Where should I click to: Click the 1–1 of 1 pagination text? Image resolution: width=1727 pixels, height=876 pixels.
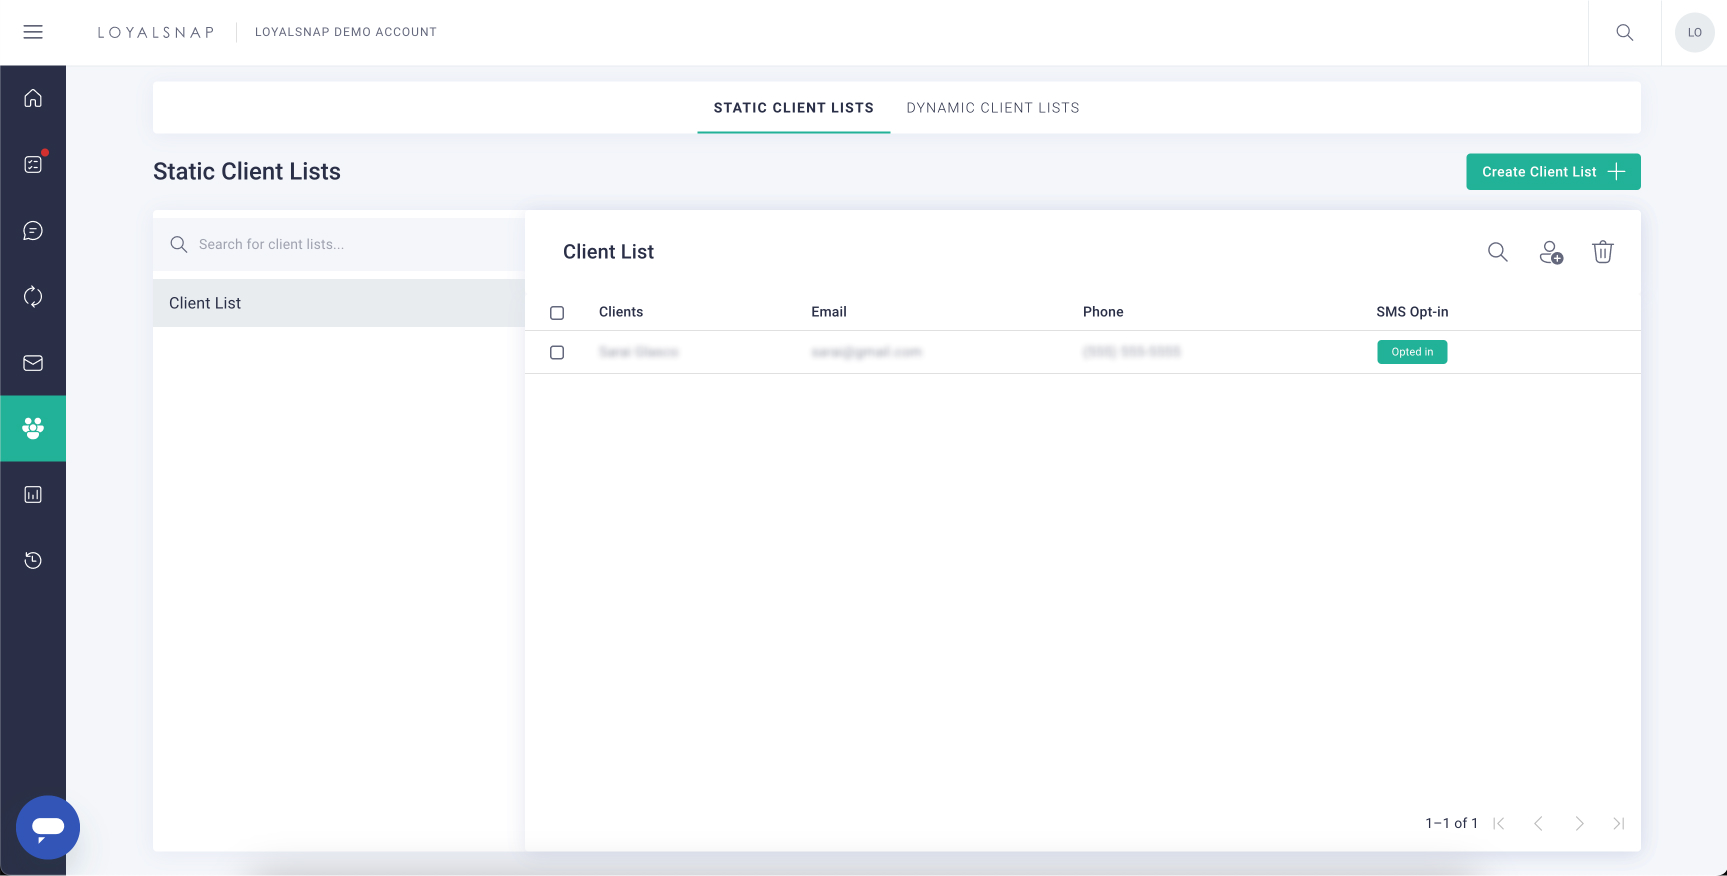pyautogui.click(x=1451, y=823)
